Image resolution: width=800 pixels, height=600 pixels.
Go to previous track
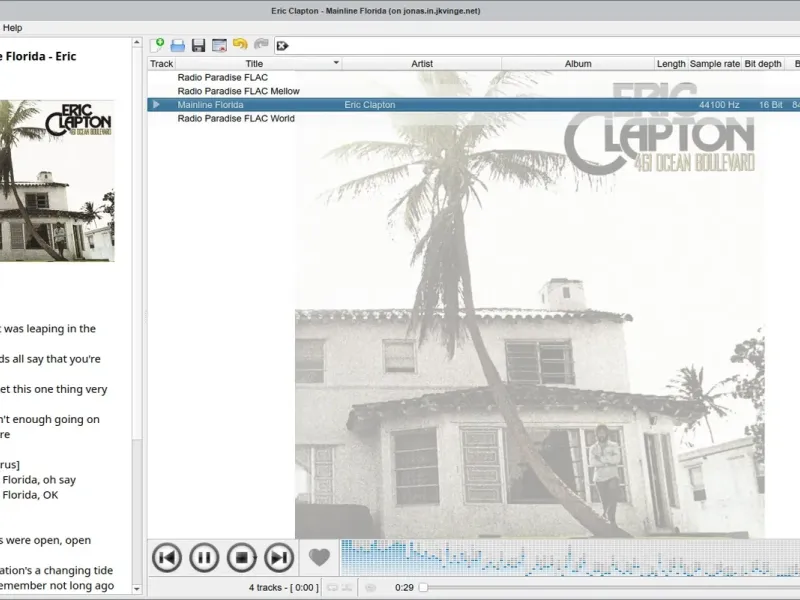point(167,557)
